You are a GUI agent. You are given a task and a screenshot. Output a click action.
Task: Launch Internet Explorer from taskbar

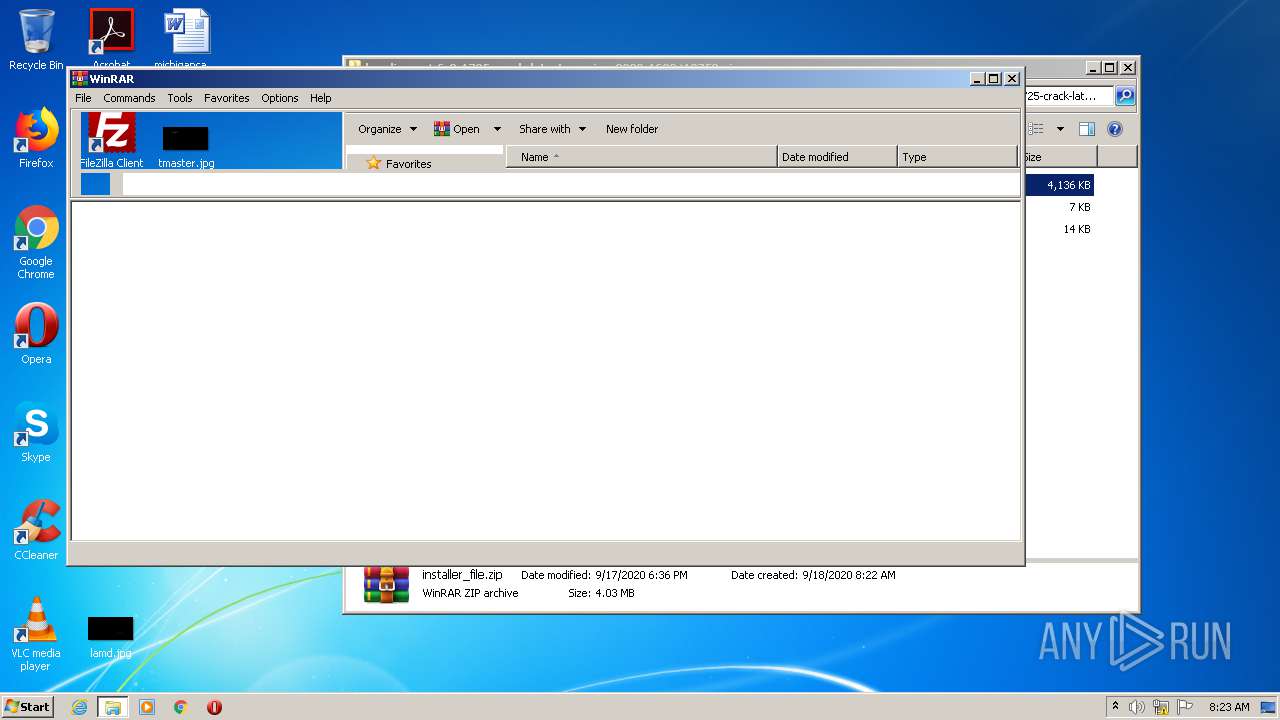click(80, 707)
